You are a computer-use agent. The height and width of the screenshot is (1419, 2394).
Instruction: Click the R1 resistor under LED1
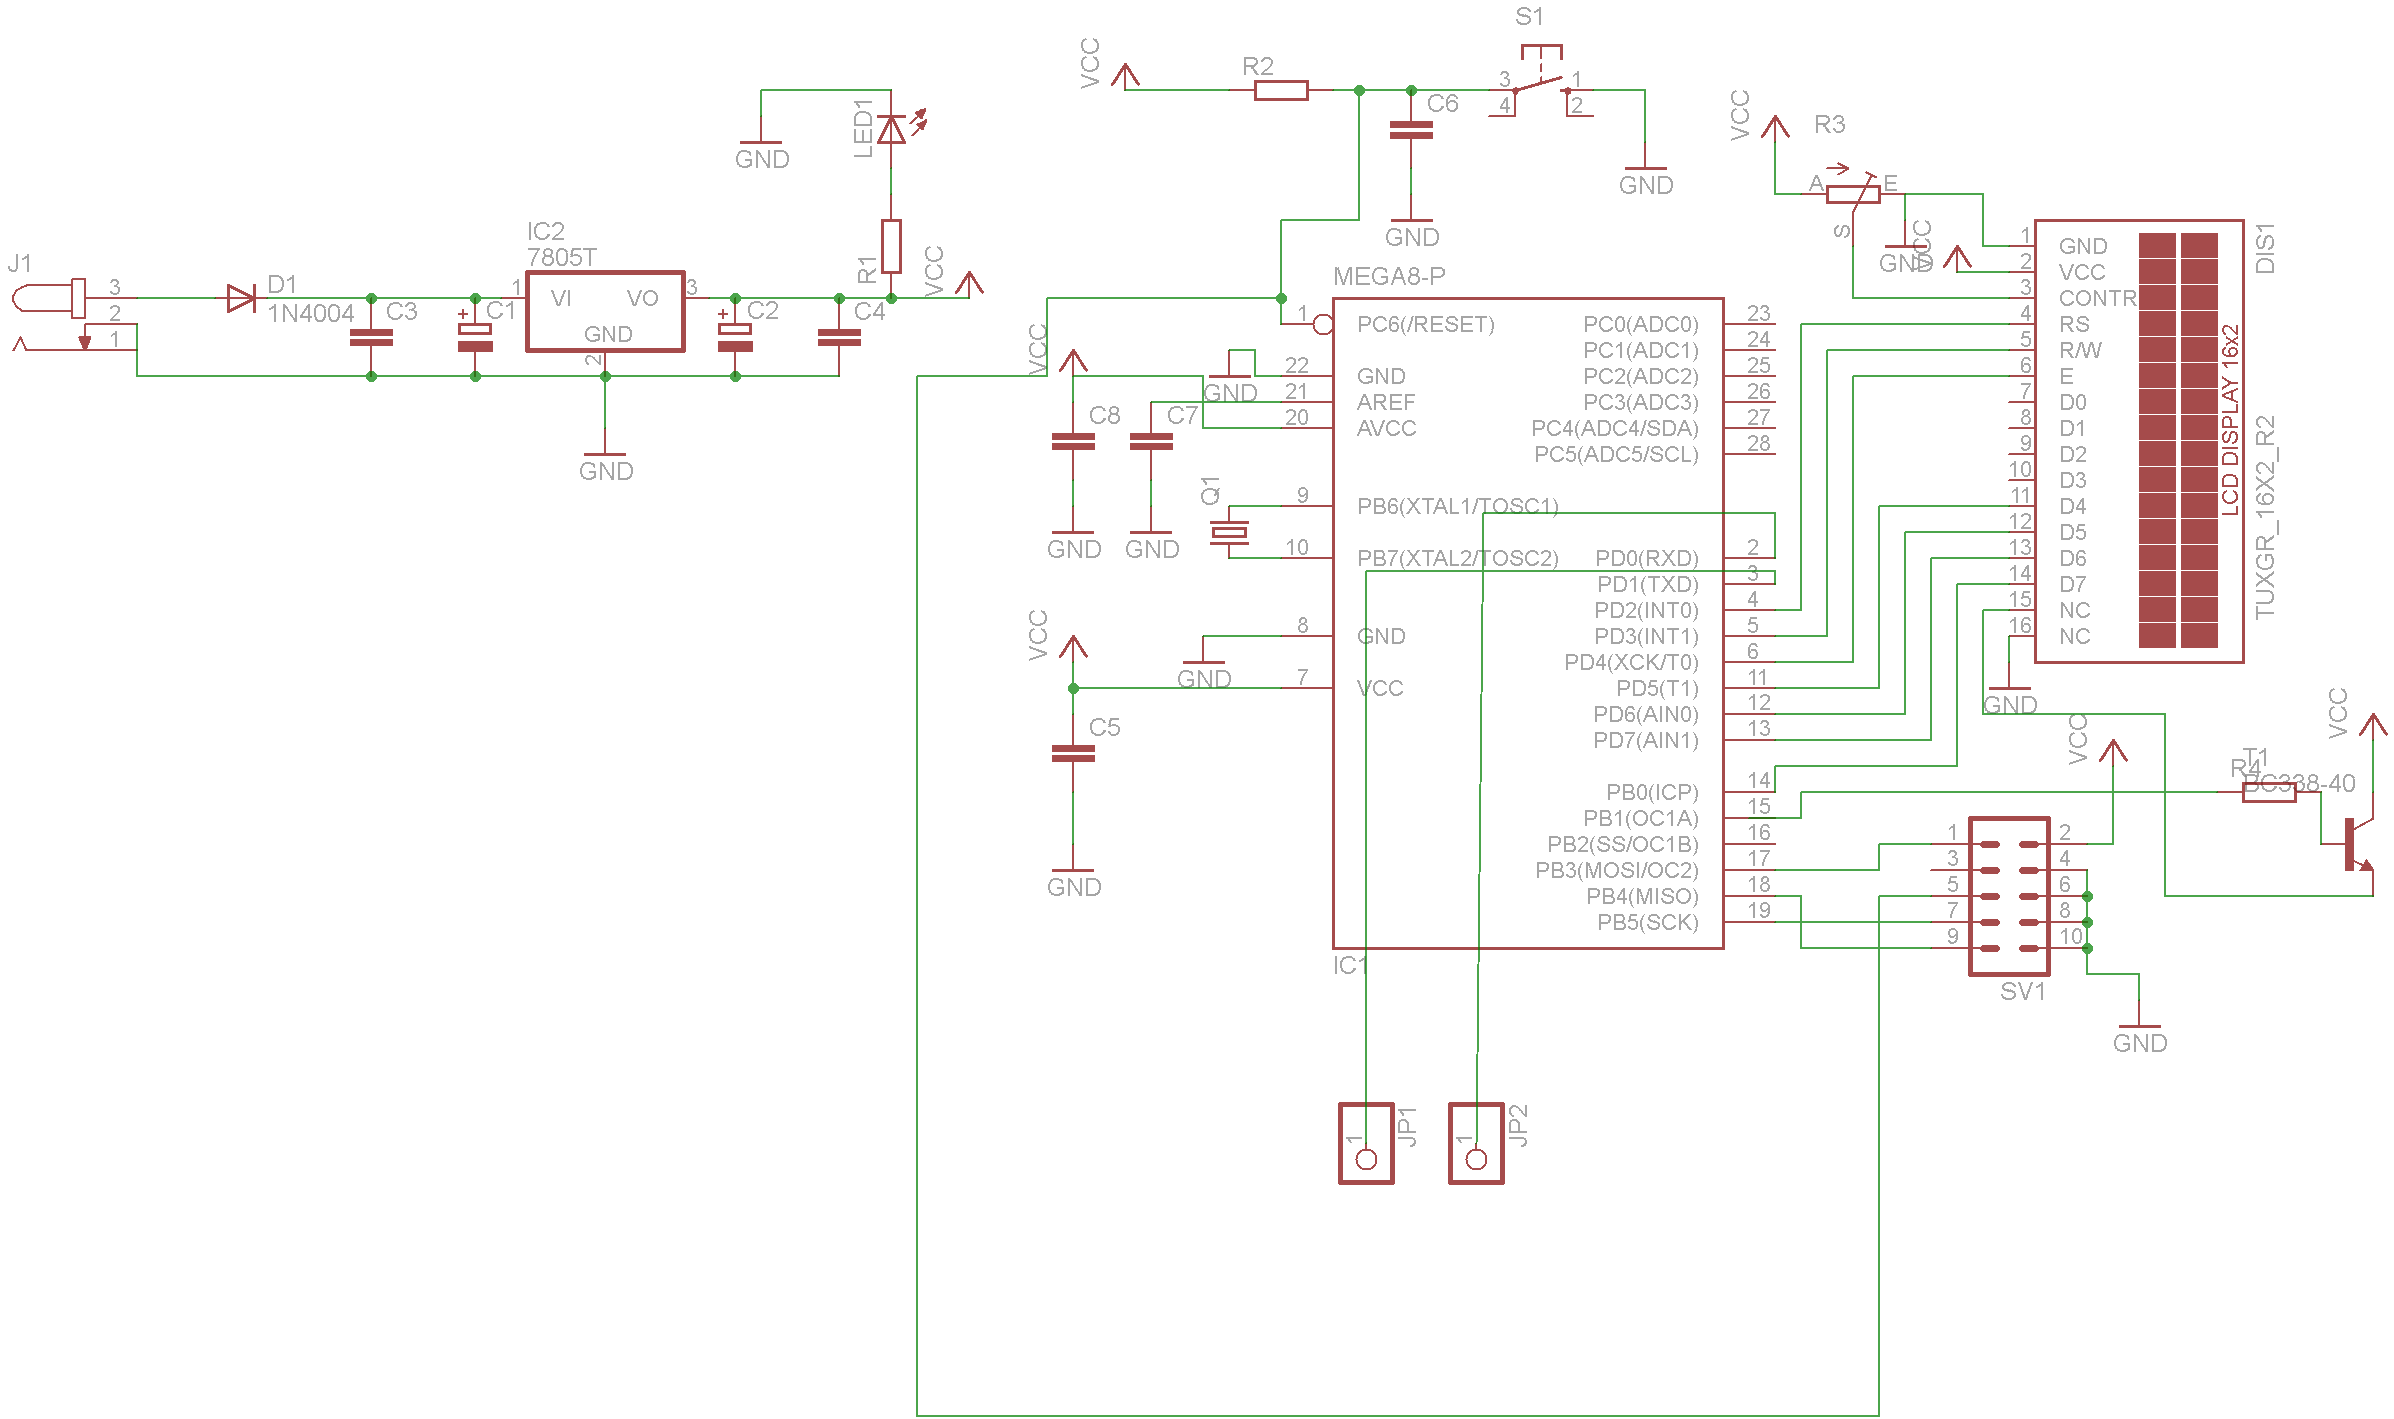tap(891, 246)
